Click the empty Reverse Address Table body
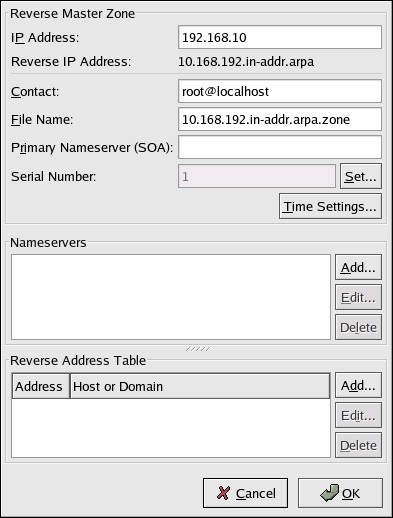The height and width of the screenshot is (518, 393). [171, 428]
